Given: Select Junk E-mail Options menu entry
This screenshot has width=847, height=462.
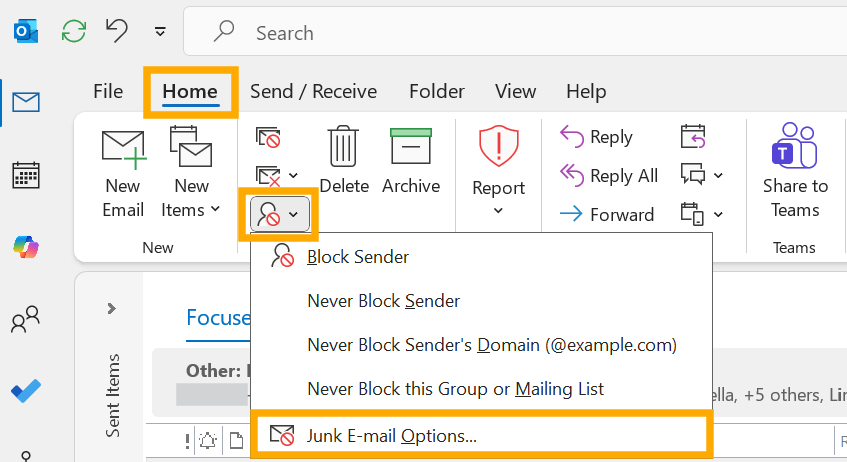Looking at the screenshot, I should (x=481, y=436).
